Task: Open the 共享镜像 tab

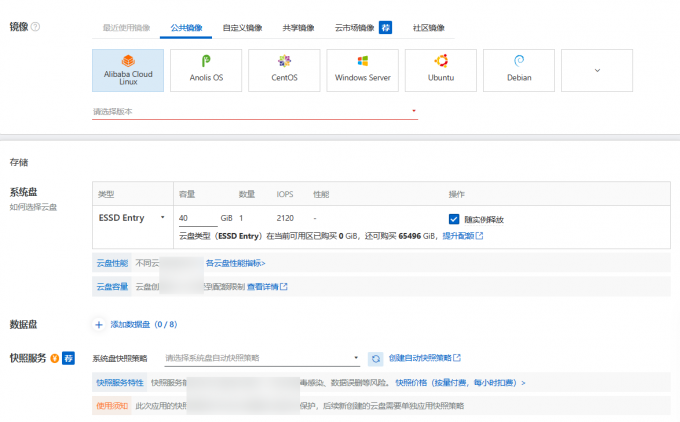Action: 298,28
